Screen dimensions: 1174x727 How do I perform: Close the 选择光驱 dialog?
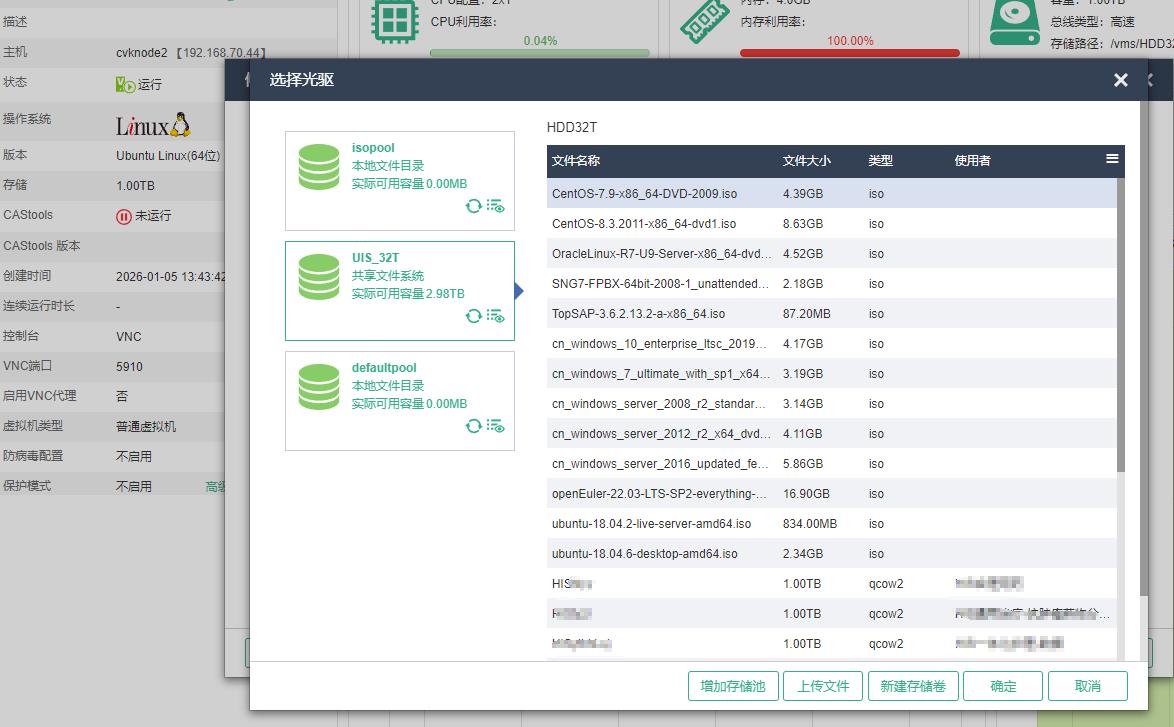point(1120,80)
